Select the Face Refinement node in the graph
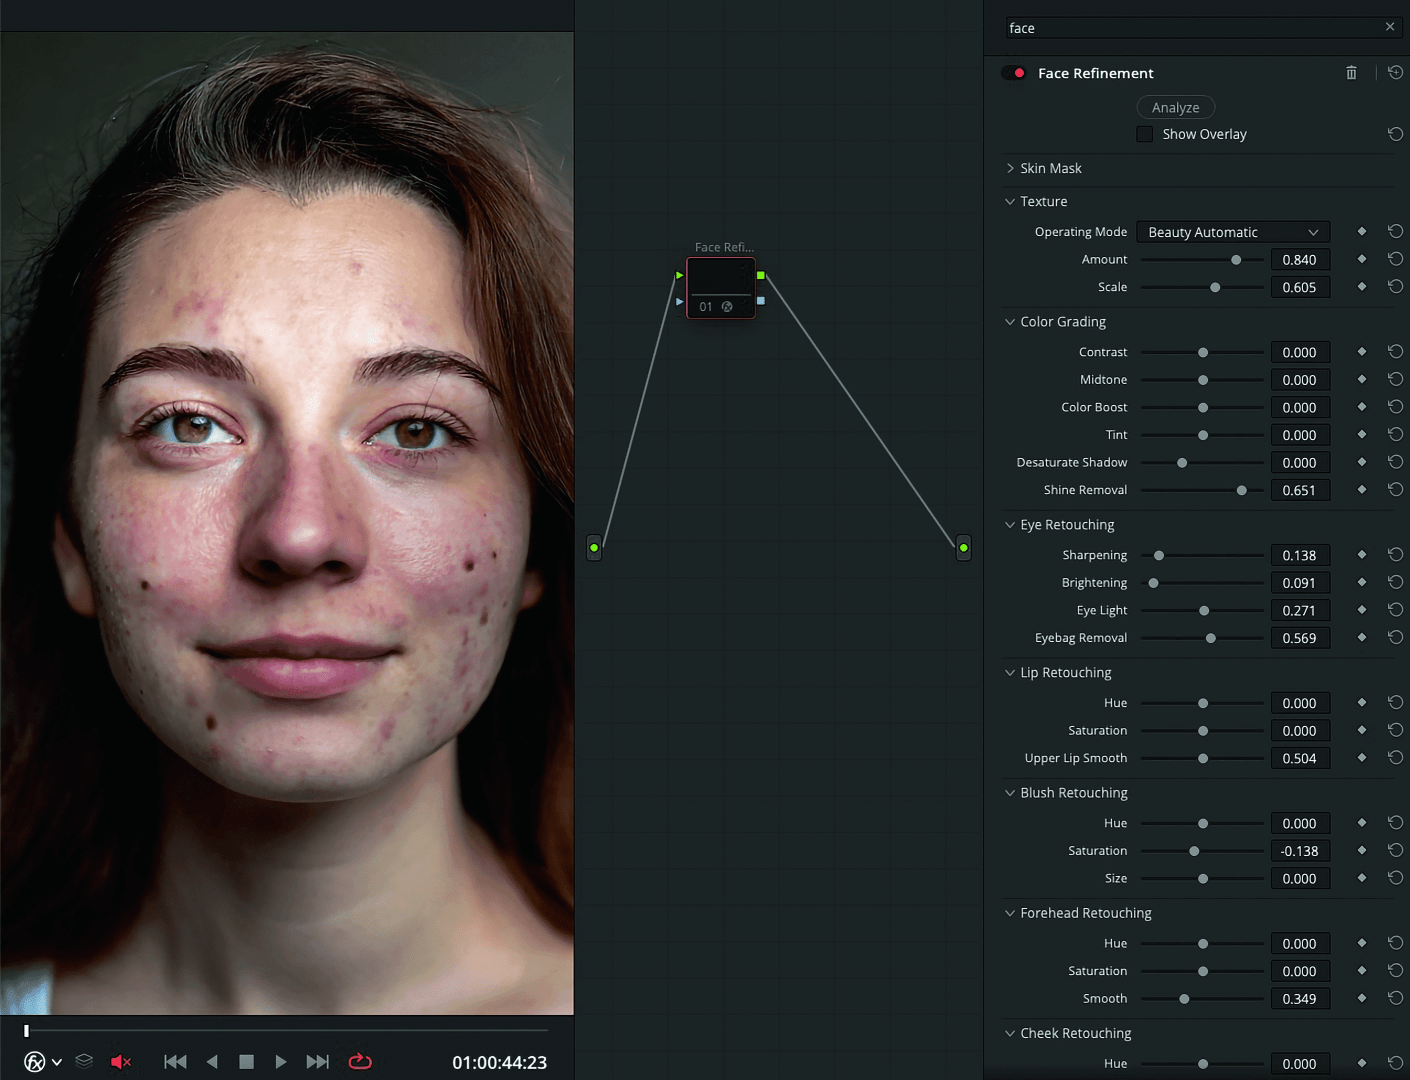 tap(721, 288)
